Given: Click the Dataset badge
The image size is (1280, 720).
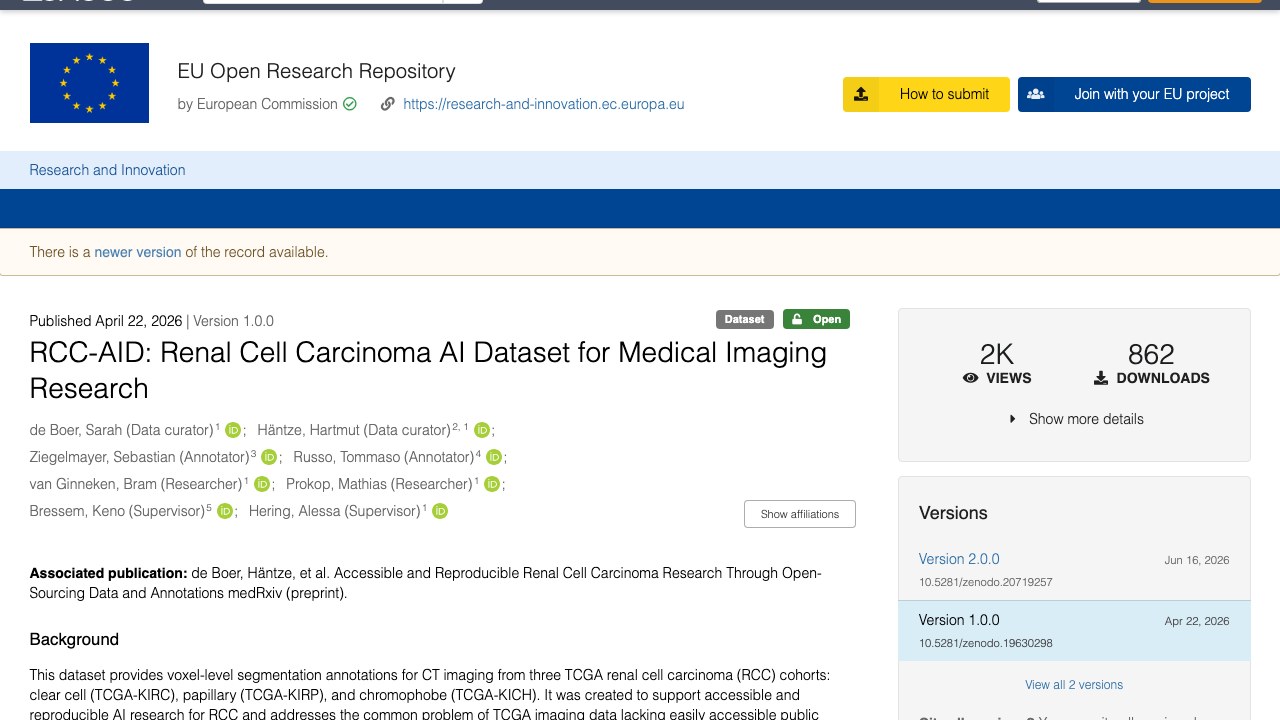Looking at the screenshot, I should click(x=745, y=319).
